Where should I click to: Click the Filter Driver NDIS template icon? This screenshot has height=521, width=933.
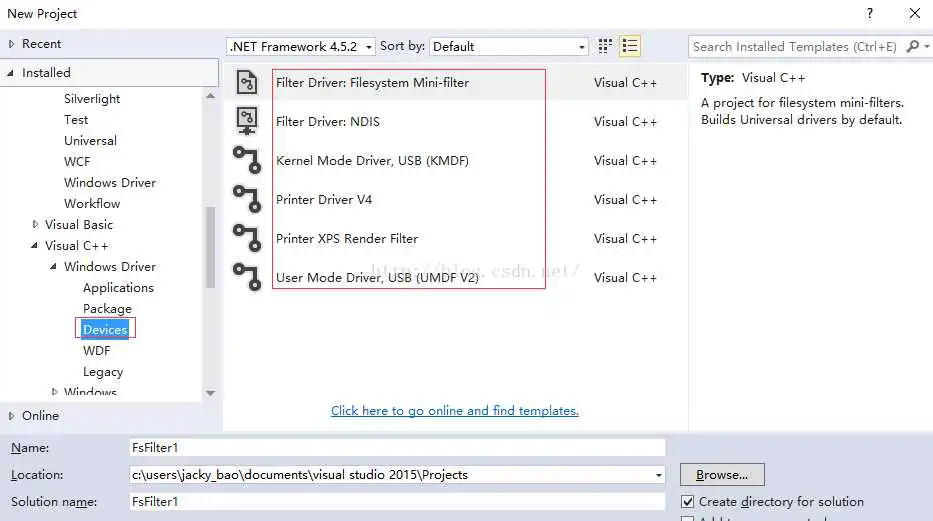click(246, 122)
